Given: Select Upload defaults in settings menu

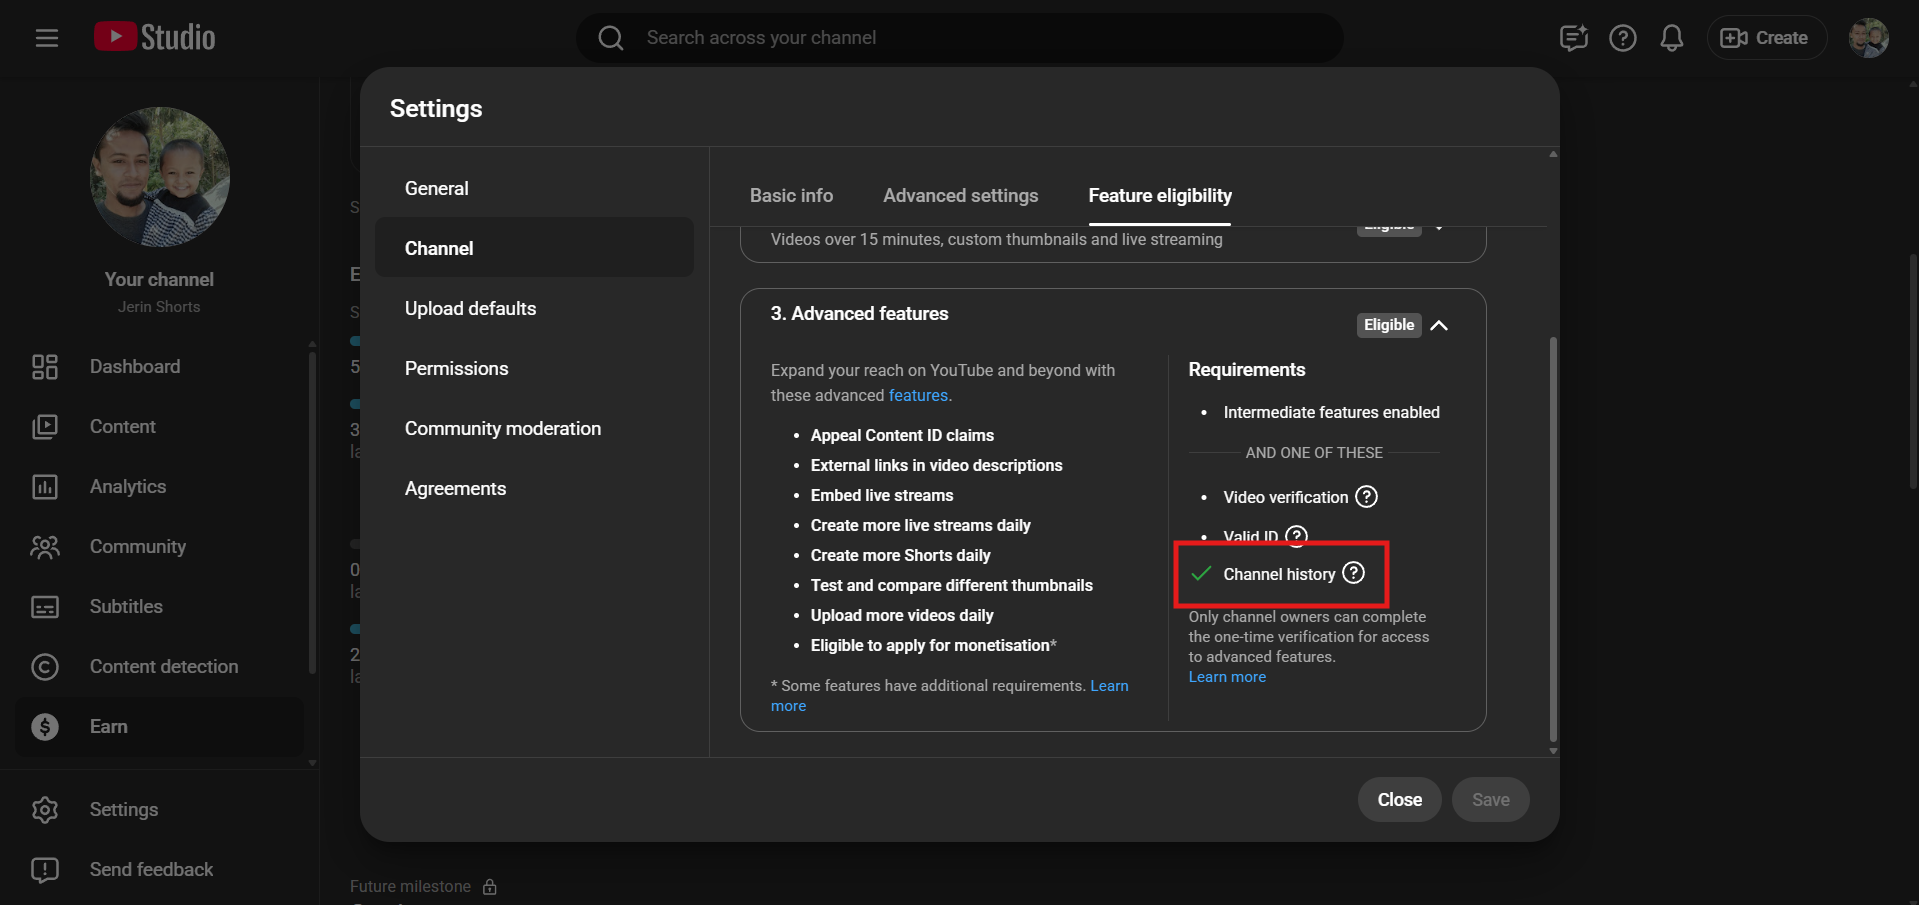Looking at the screenshot, I should point(470,309).
